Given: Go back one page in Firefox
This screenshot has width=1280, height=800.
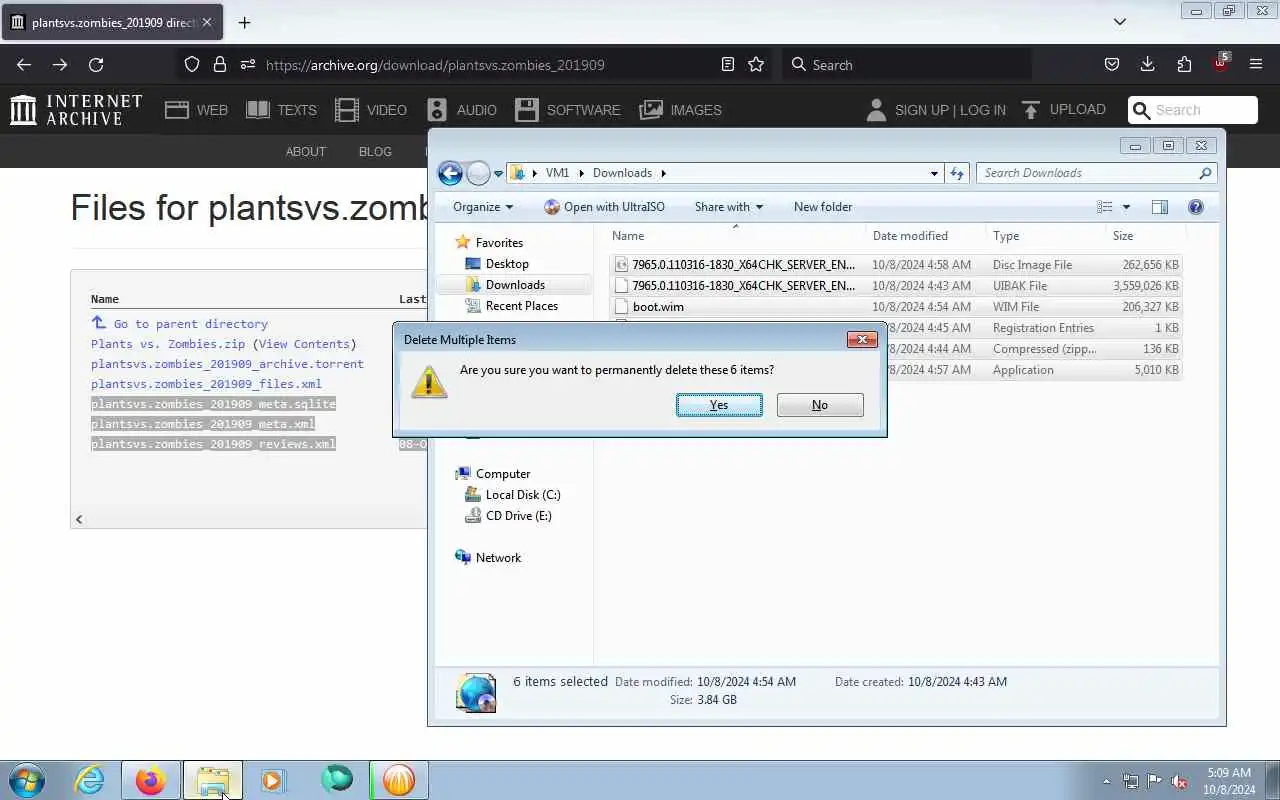Looking at the screenshot, I should pyautogui.click(x=24, y=64).
